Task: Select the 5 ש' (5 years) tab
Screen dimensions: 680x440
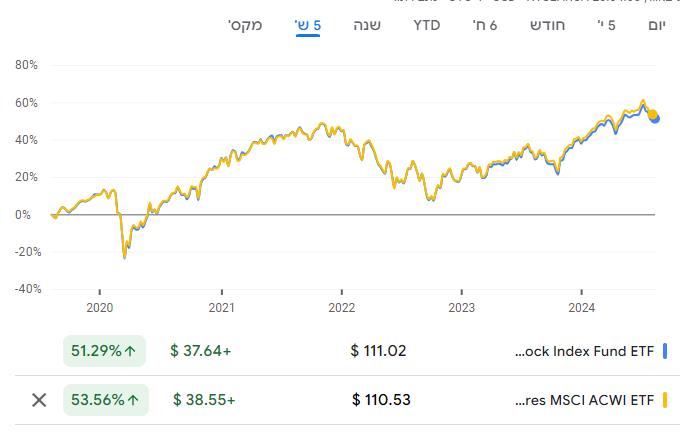Action: point(307,24)
